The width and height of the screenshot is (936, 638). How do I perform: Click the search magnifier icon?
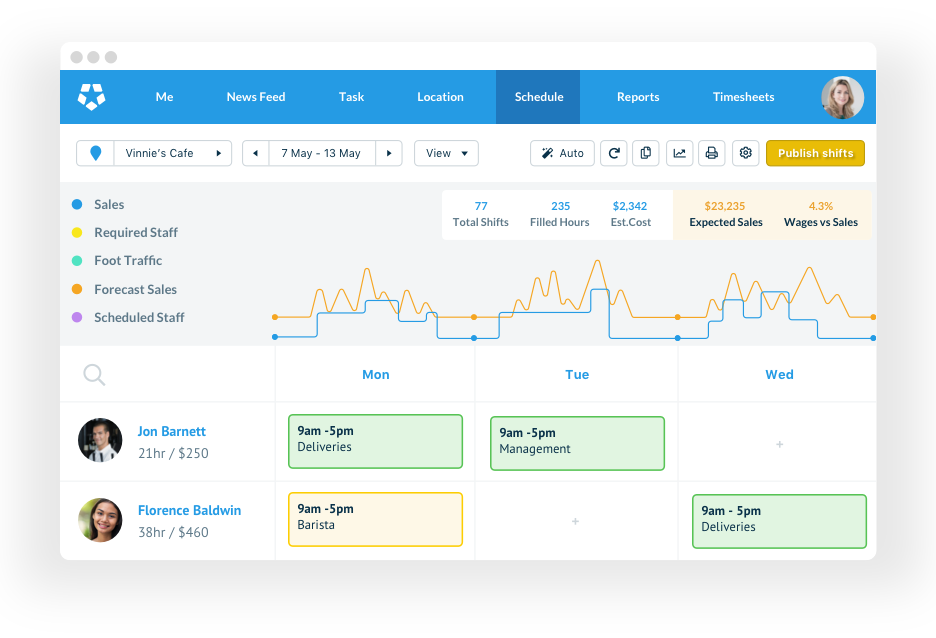[94, 375]
